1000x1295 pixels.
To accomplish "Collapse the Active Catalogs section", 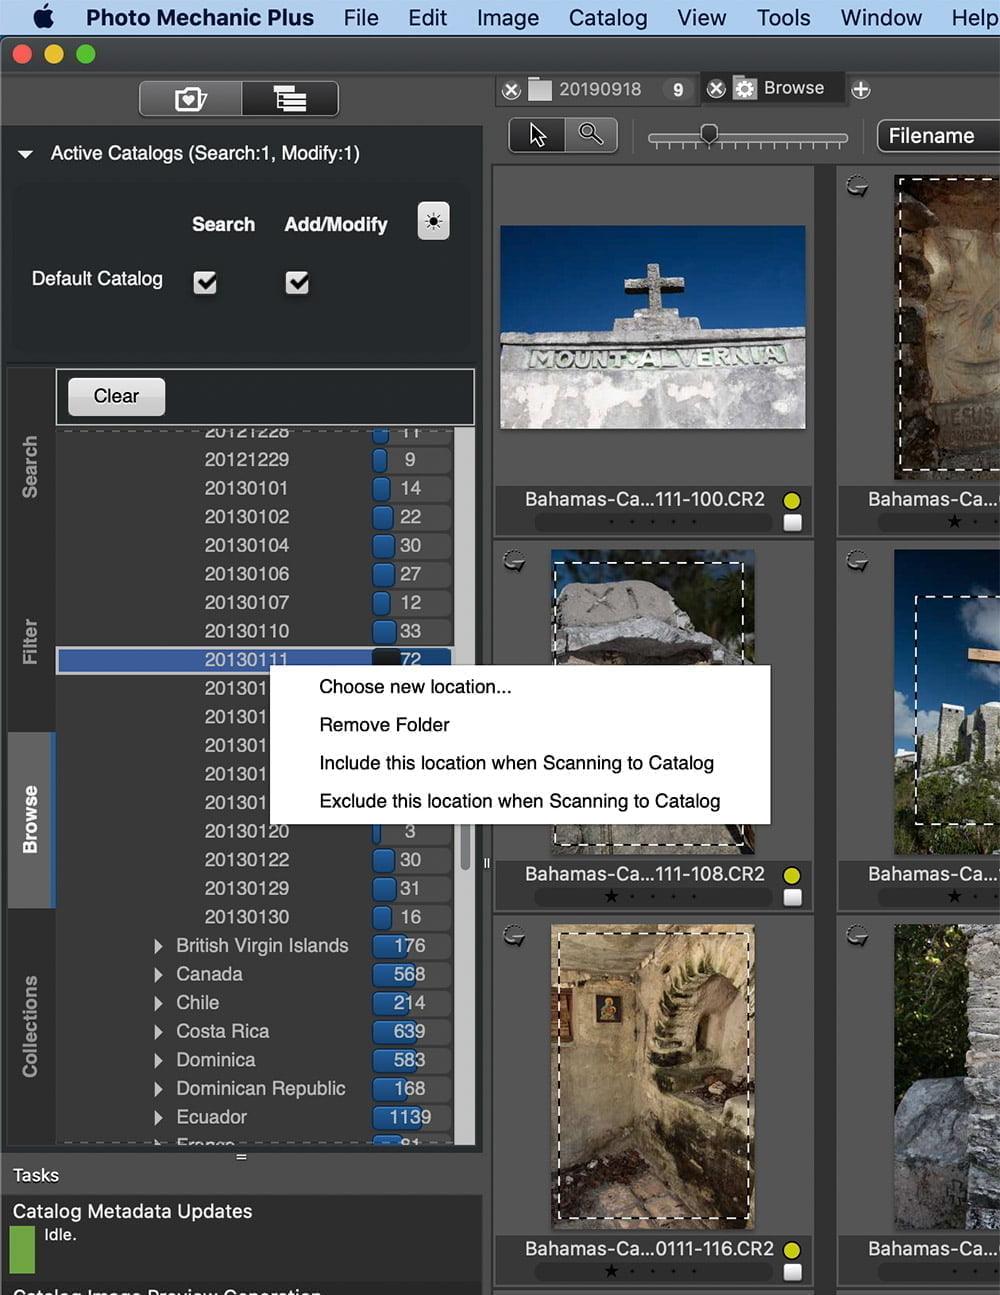I will click(x=26, y=154).
